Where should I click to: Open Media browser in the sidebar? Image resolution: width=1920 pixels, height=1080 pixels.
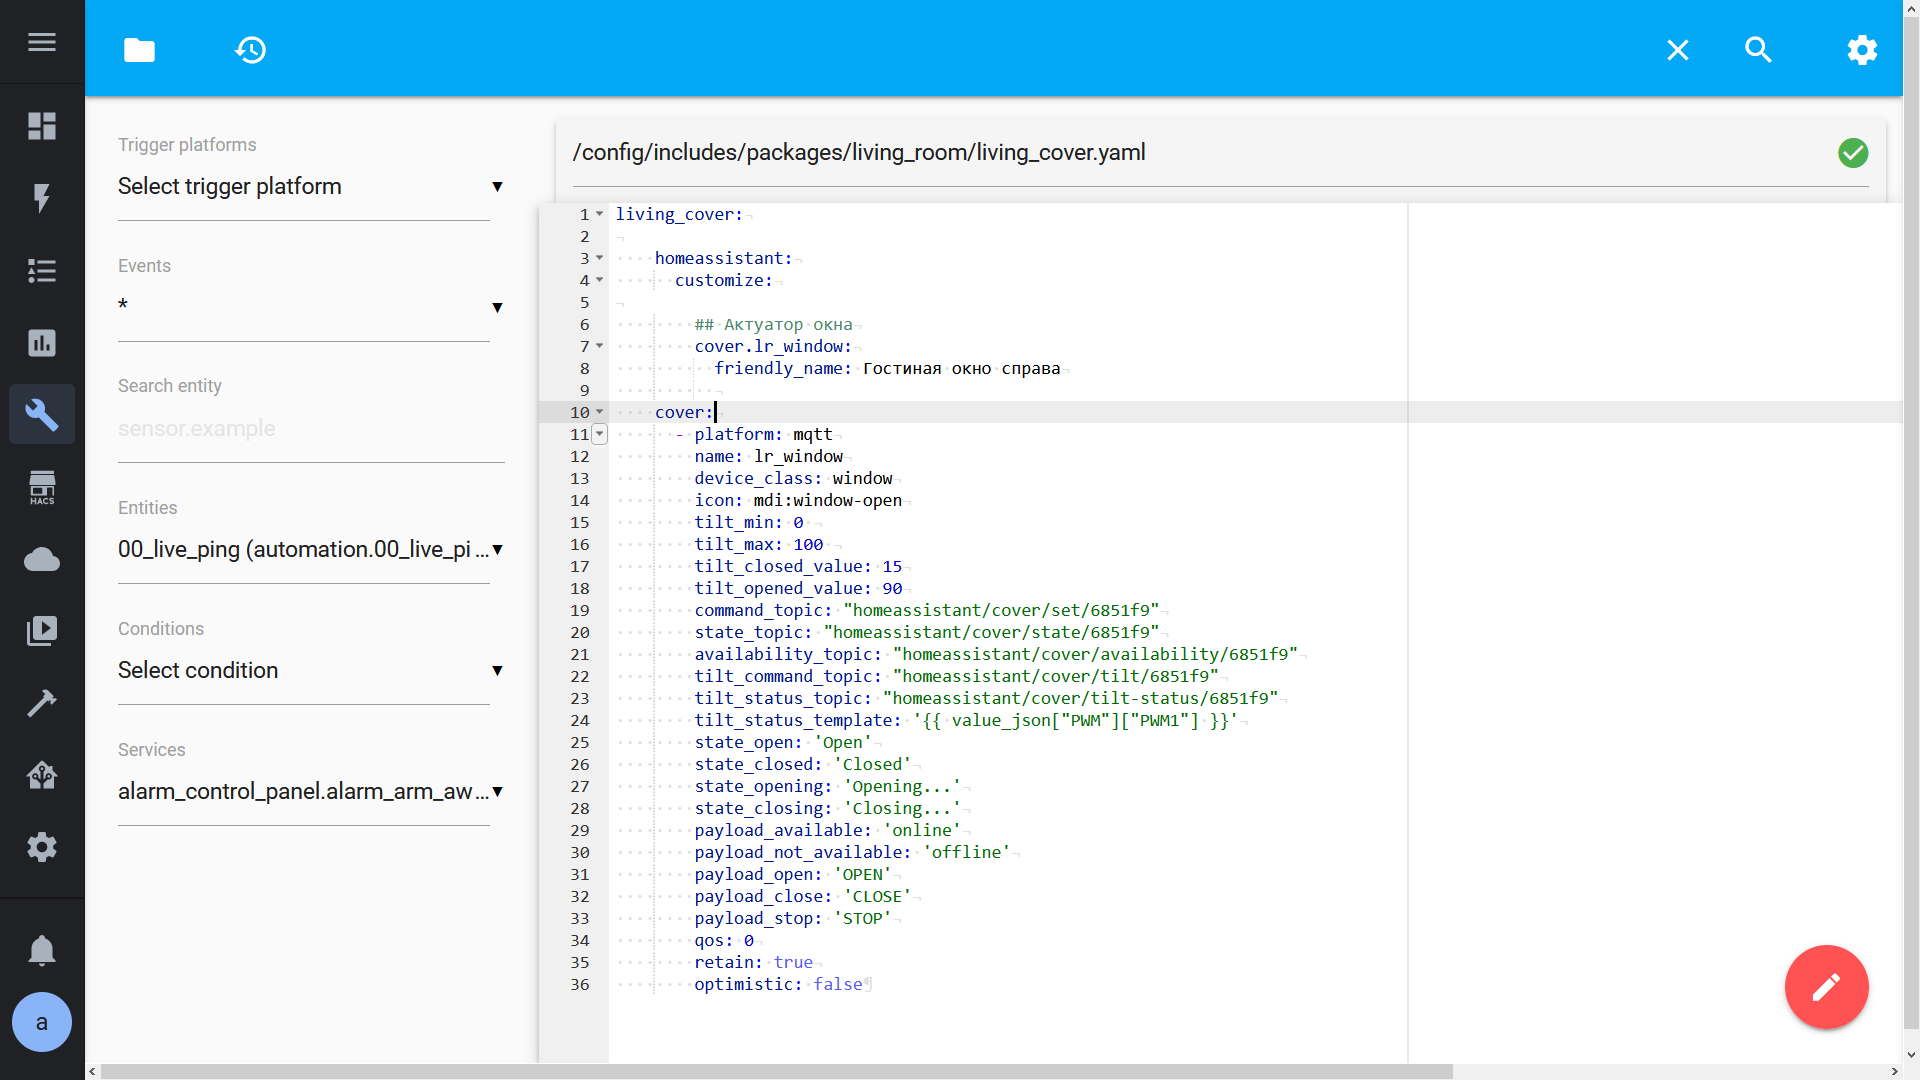click(x=42, y=631)
